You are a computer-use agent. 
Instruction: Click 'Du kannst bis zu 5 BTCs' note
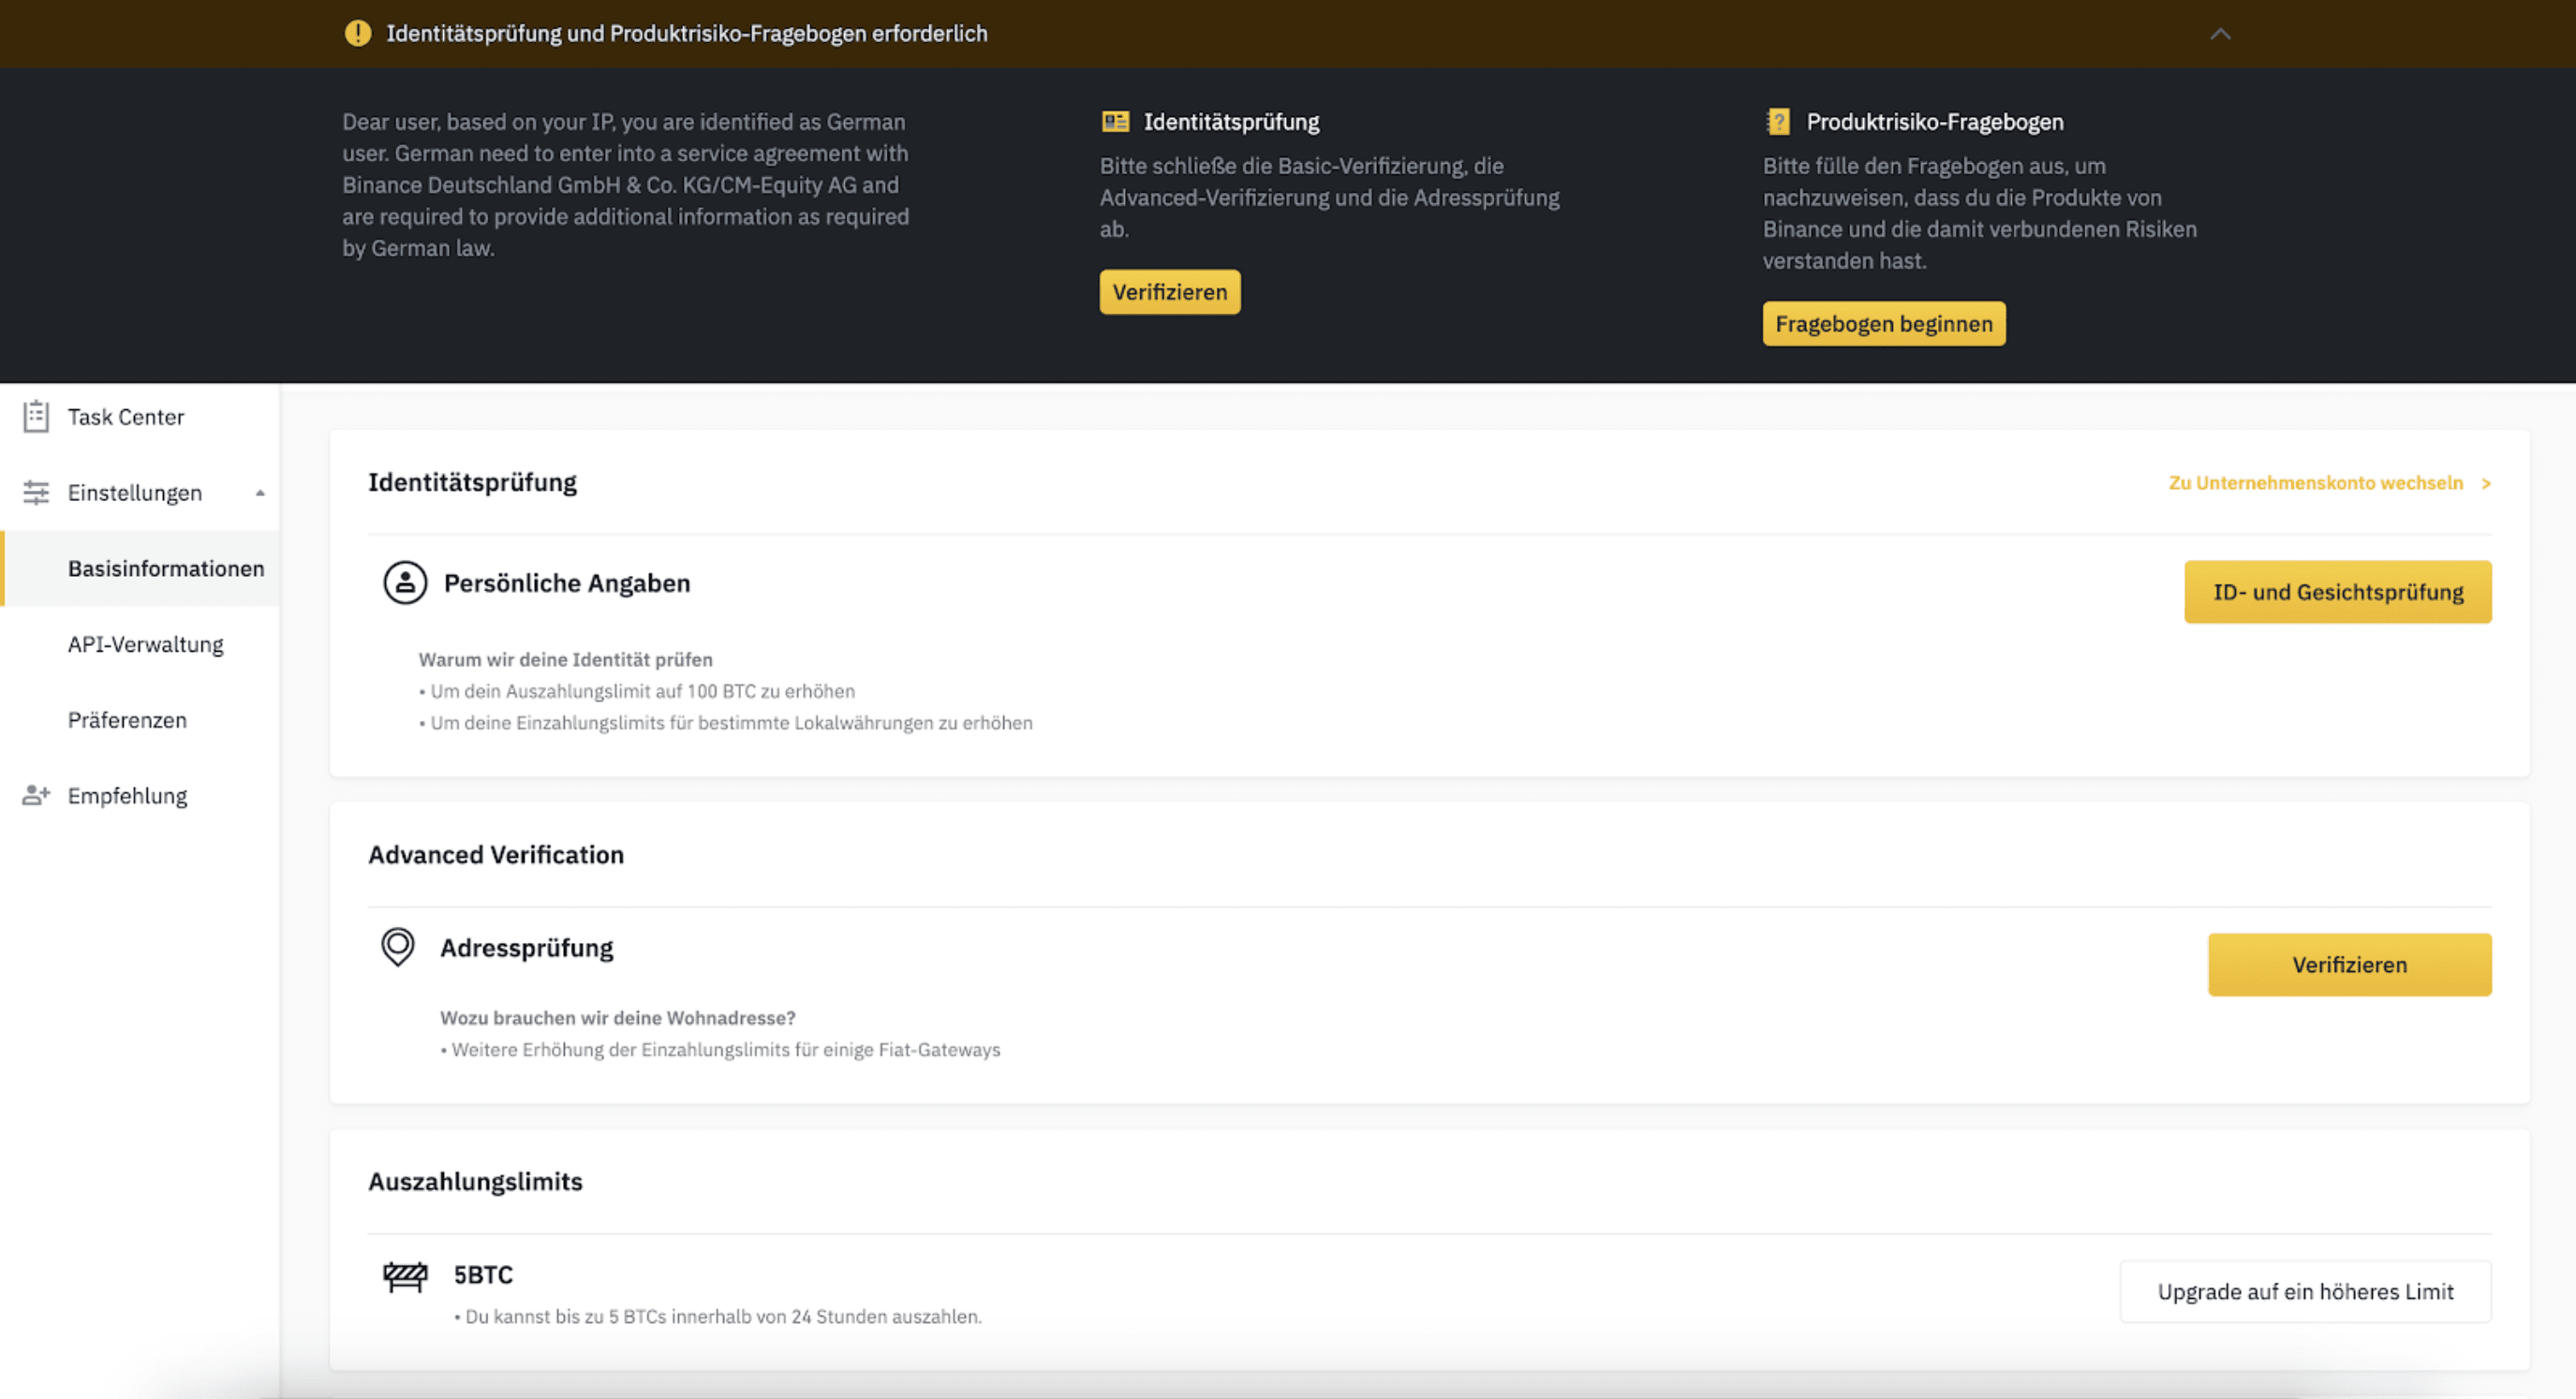click(x=718, y=1317)
